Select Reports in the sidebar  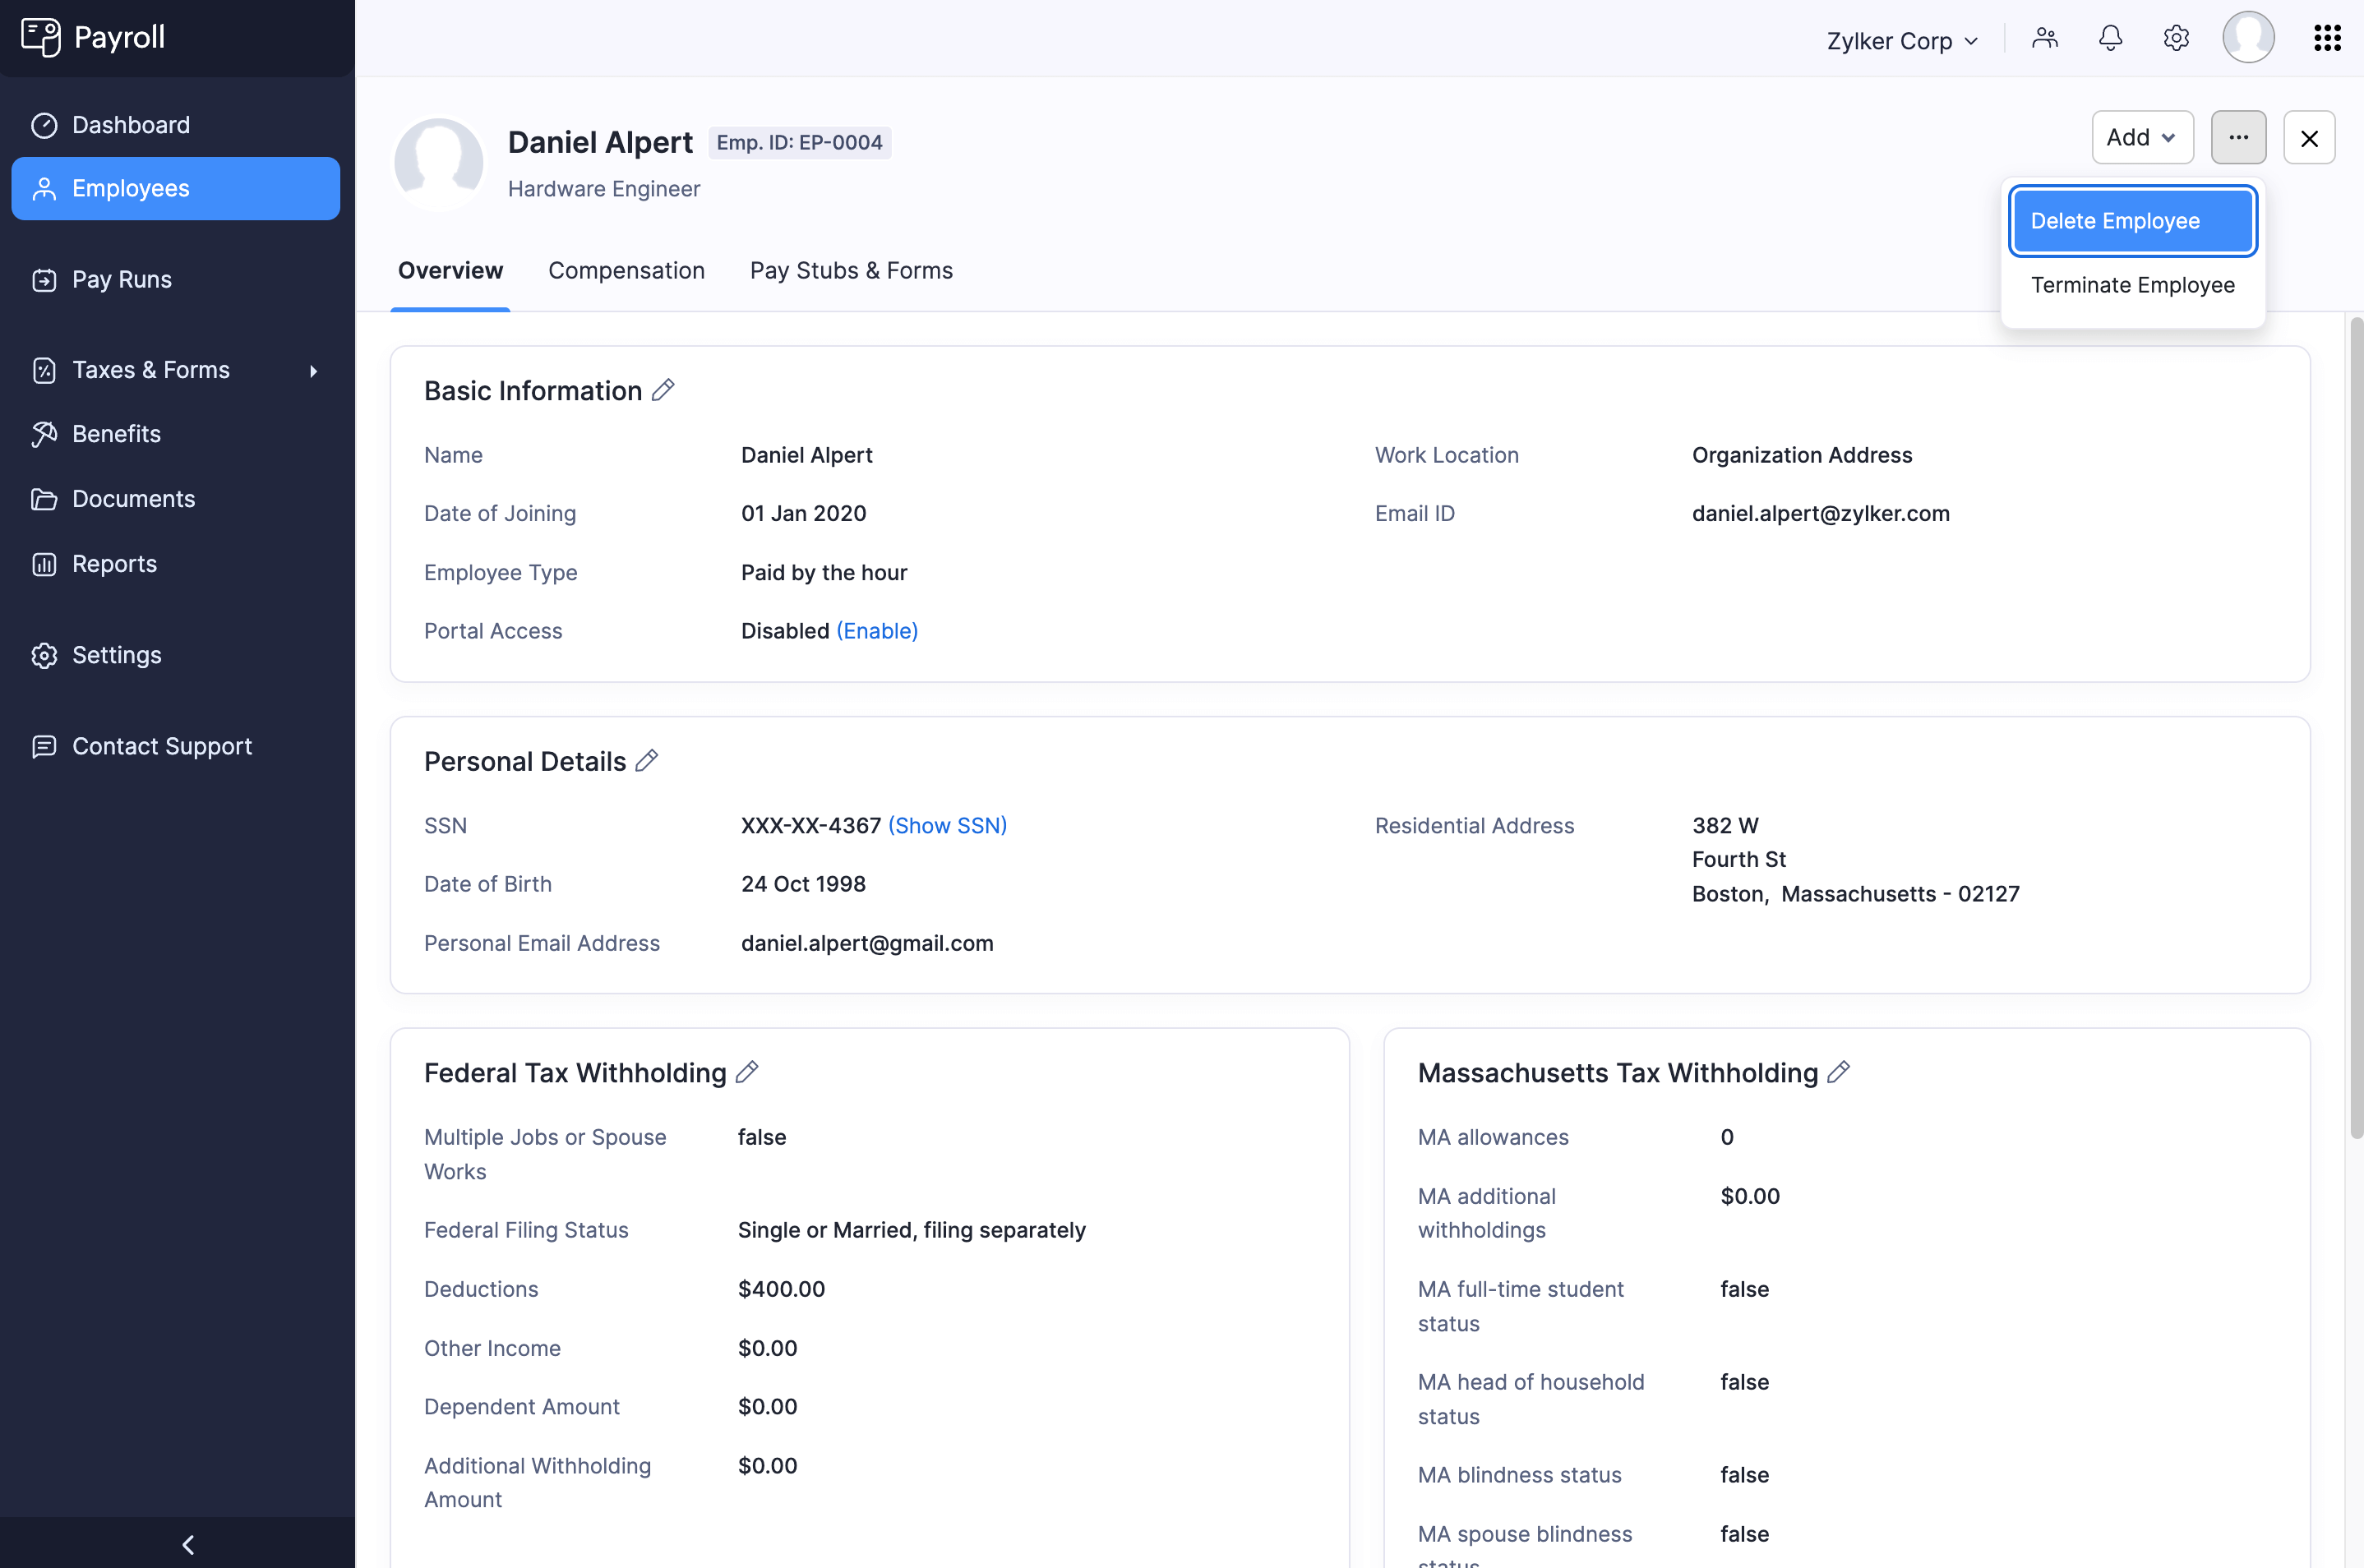114,564
